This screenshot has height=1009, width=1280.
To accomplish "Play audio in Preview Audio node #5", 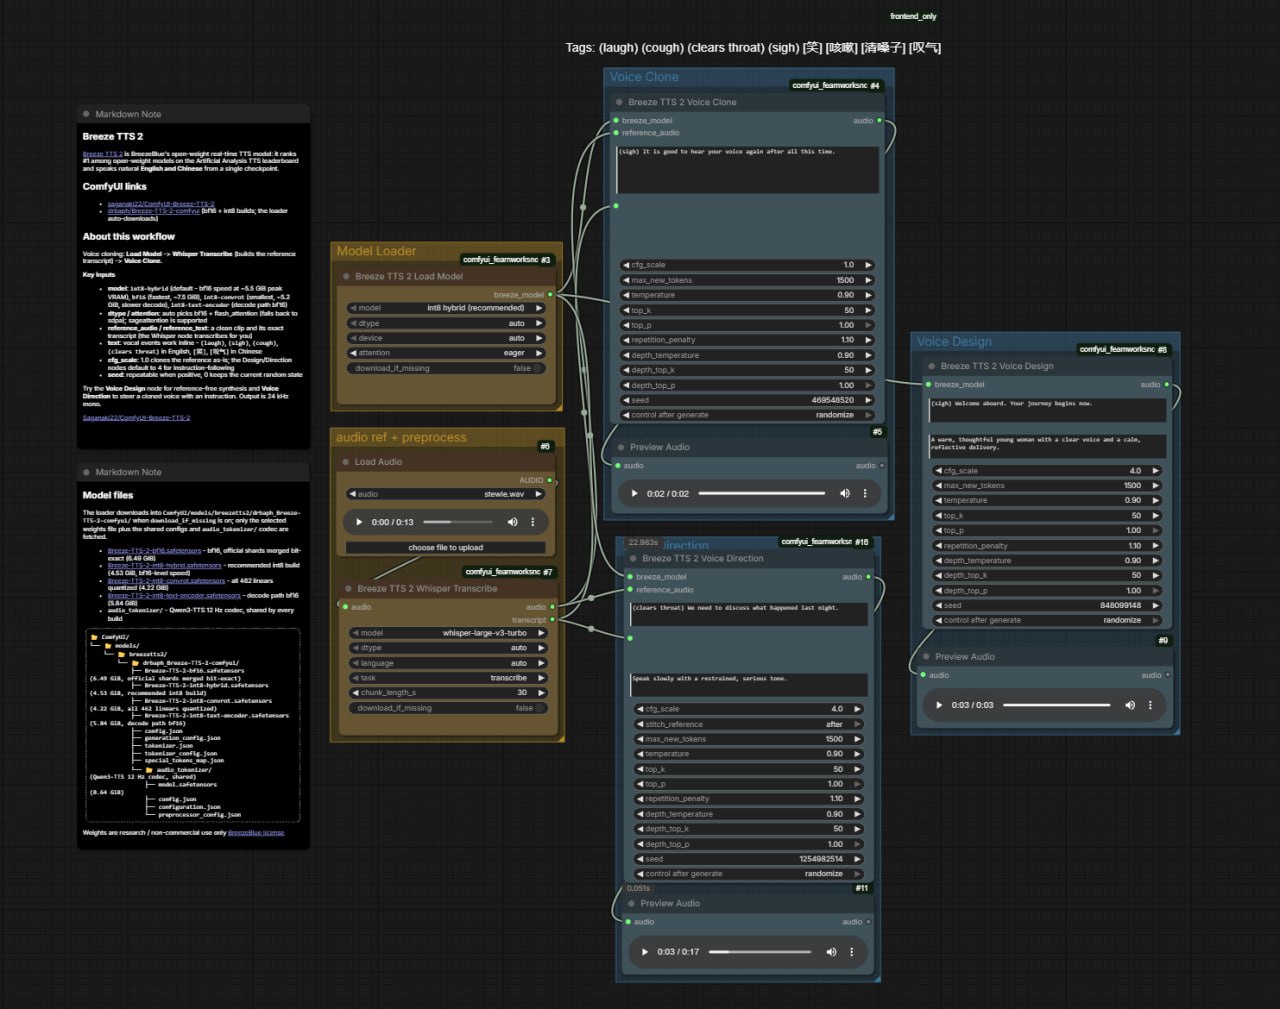I will click(634, 493).
